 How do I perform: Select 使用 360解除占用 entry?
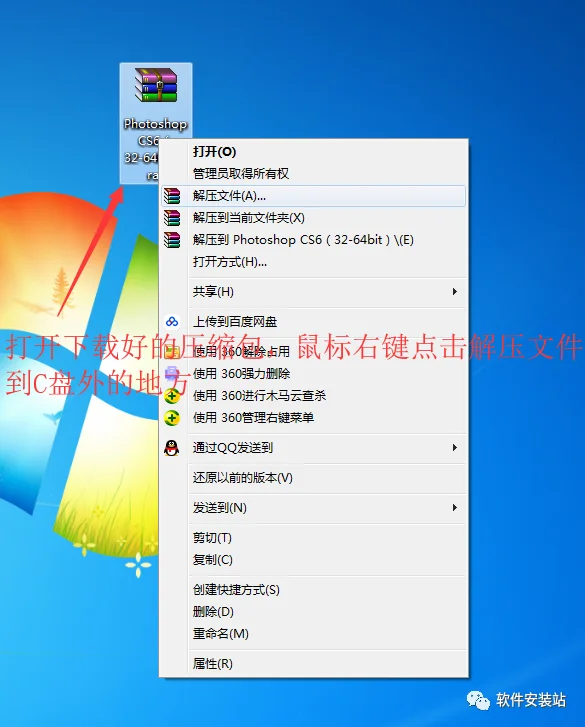pos(313,351)
